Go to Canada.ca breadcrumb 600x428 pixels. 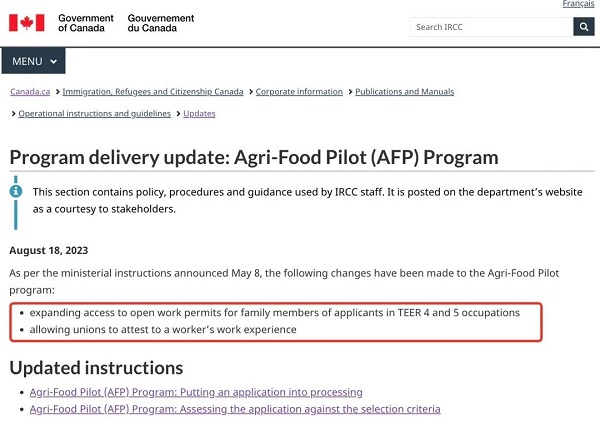[x=30, y=92]
